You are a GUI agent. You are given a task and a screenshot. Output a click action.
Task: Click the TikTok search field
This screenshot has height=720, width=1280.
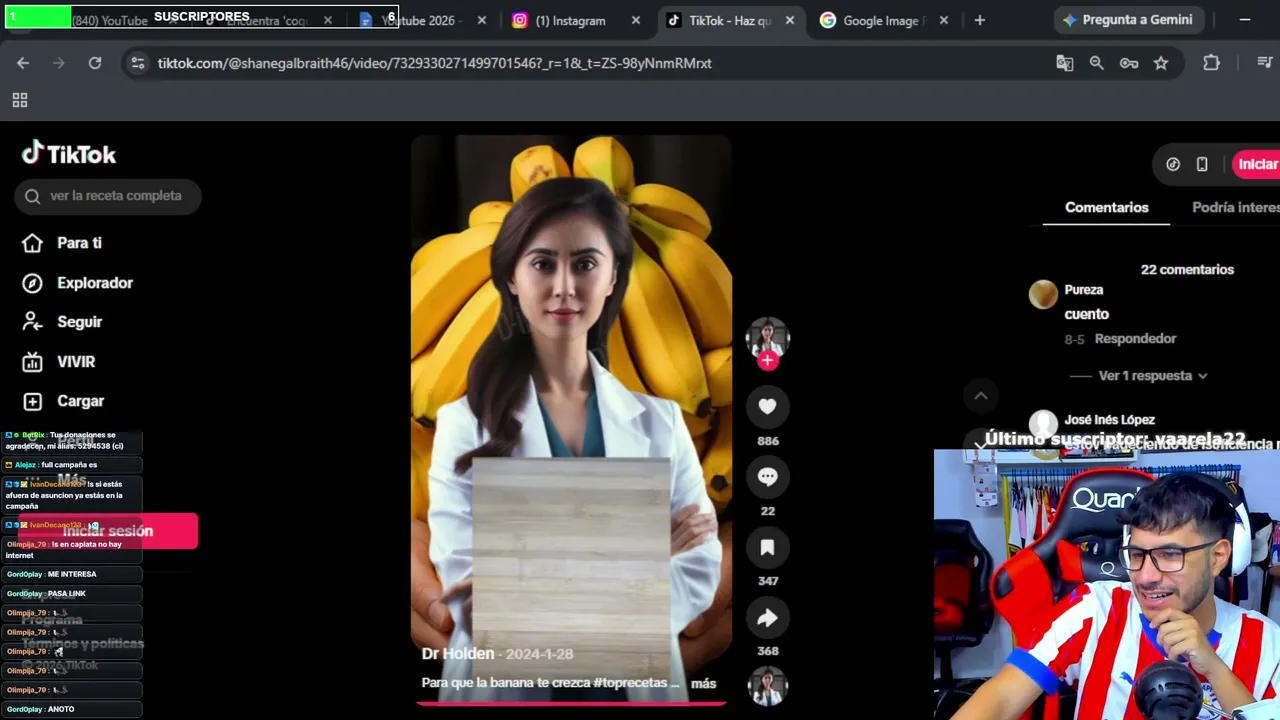[x=108, y=196]
